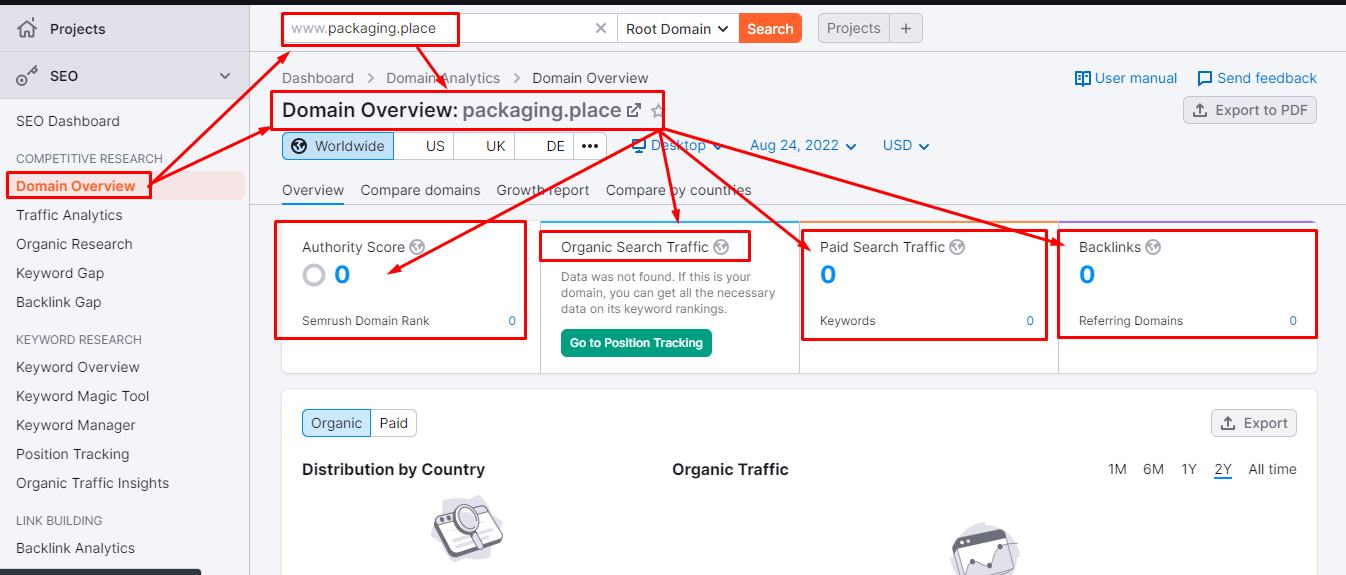Image resolution: width=1346 pixels, height=575 pixels.
Task: Click Paid Search Keywords value 0
Action: (x=1030, y=321)
